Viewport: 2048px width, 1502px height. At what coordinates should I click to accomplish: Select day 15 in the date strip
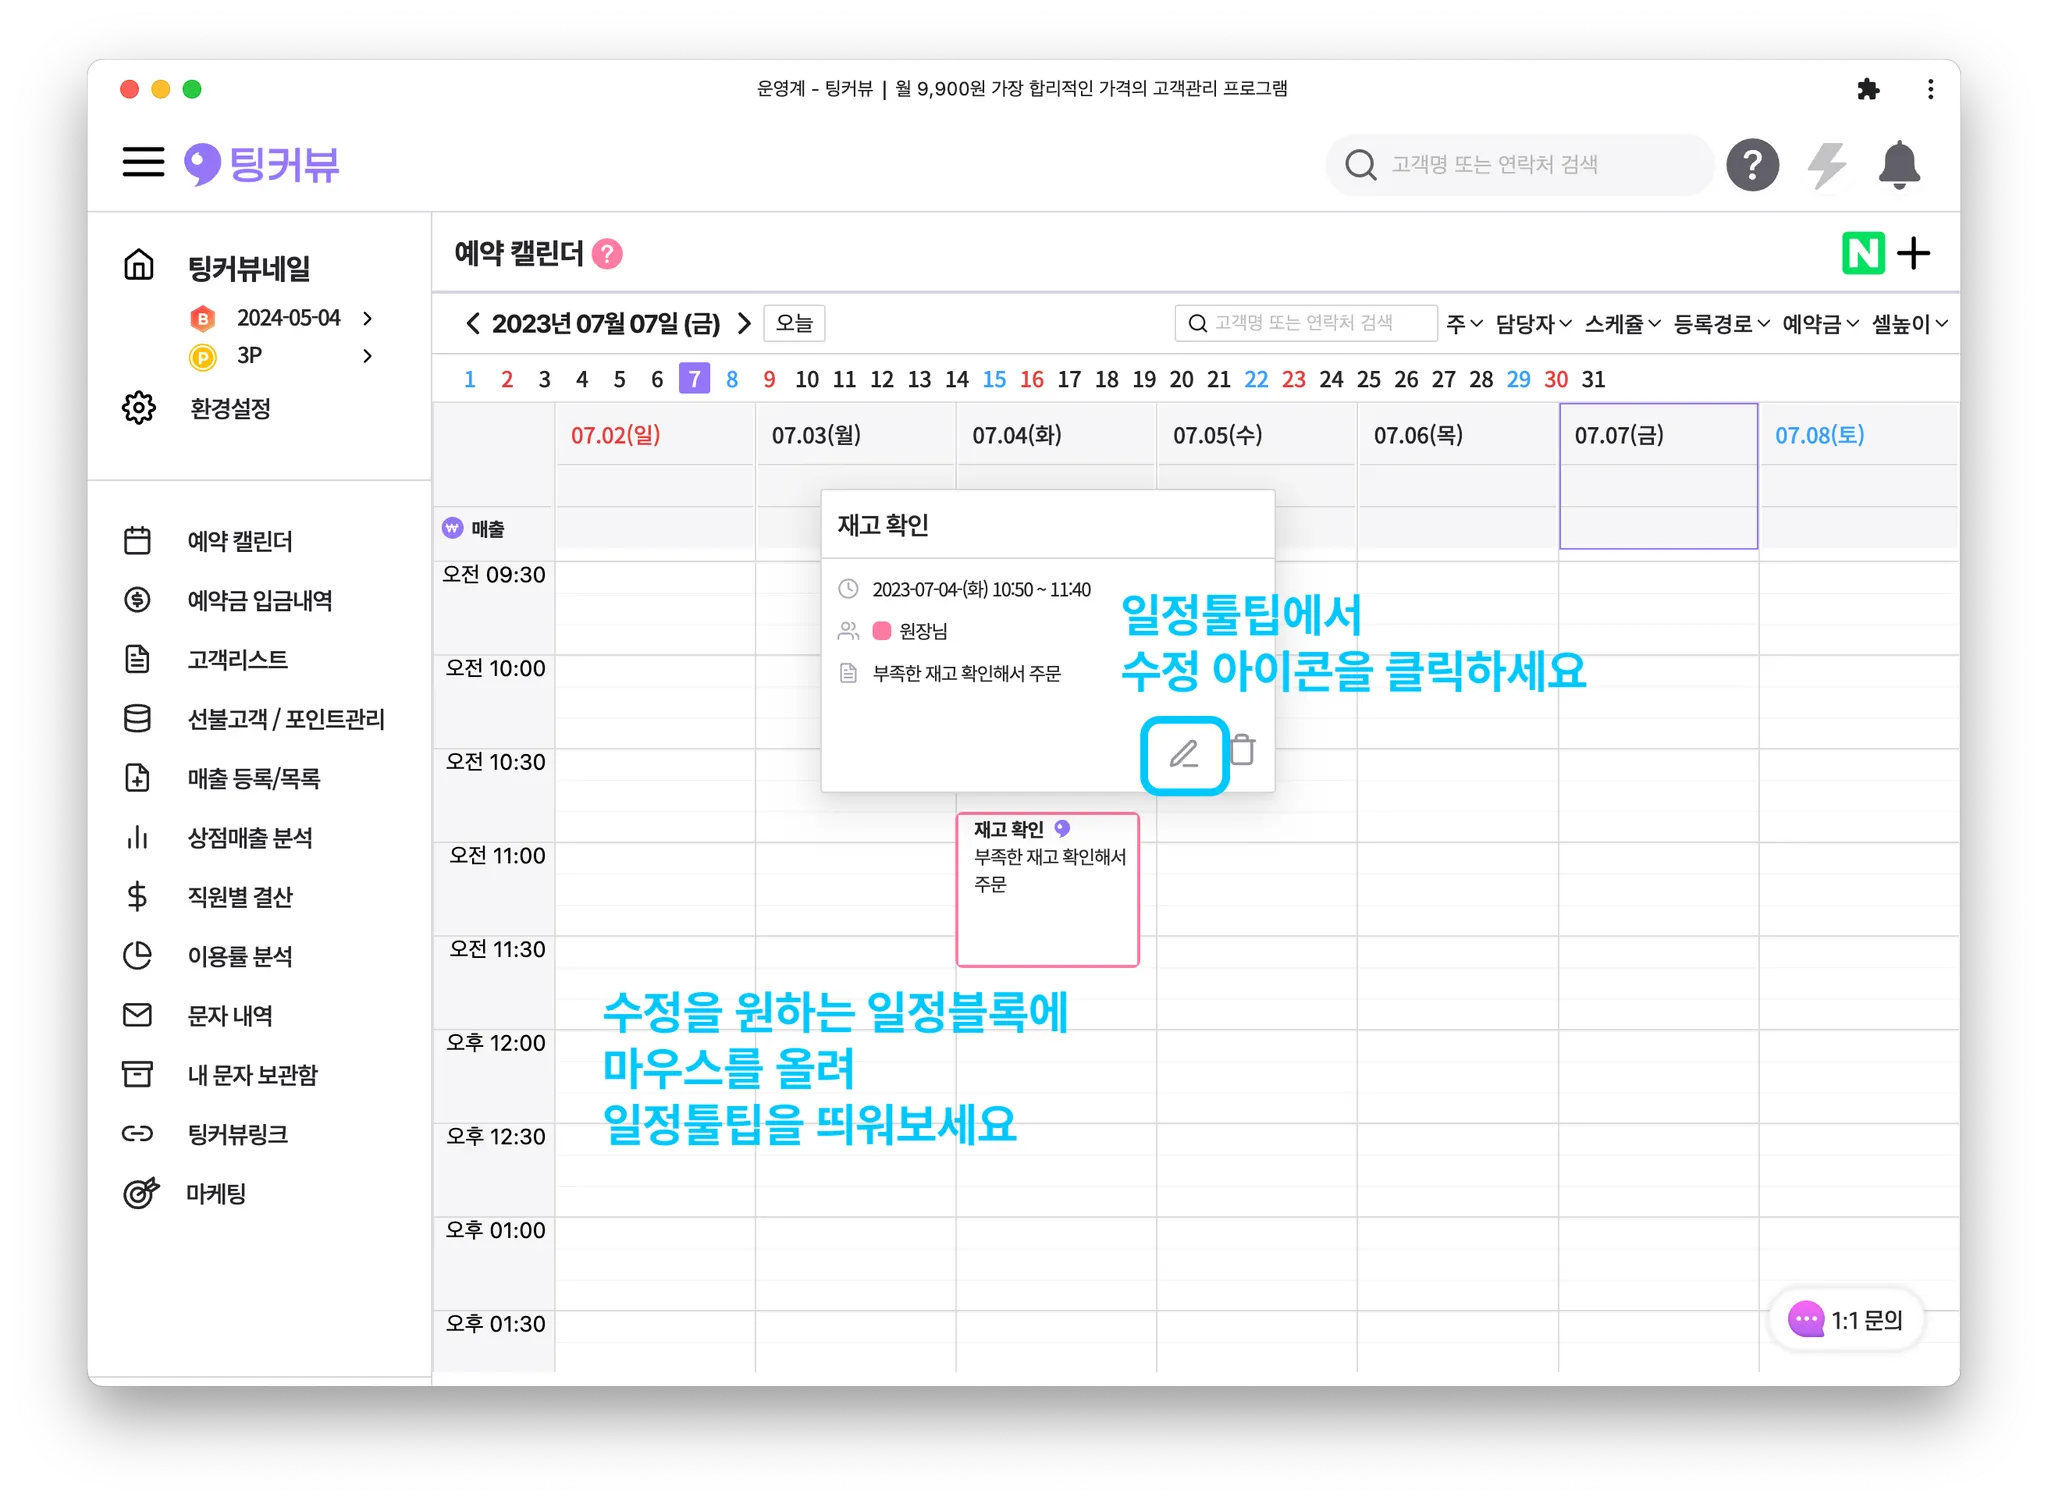click(994, 379)
